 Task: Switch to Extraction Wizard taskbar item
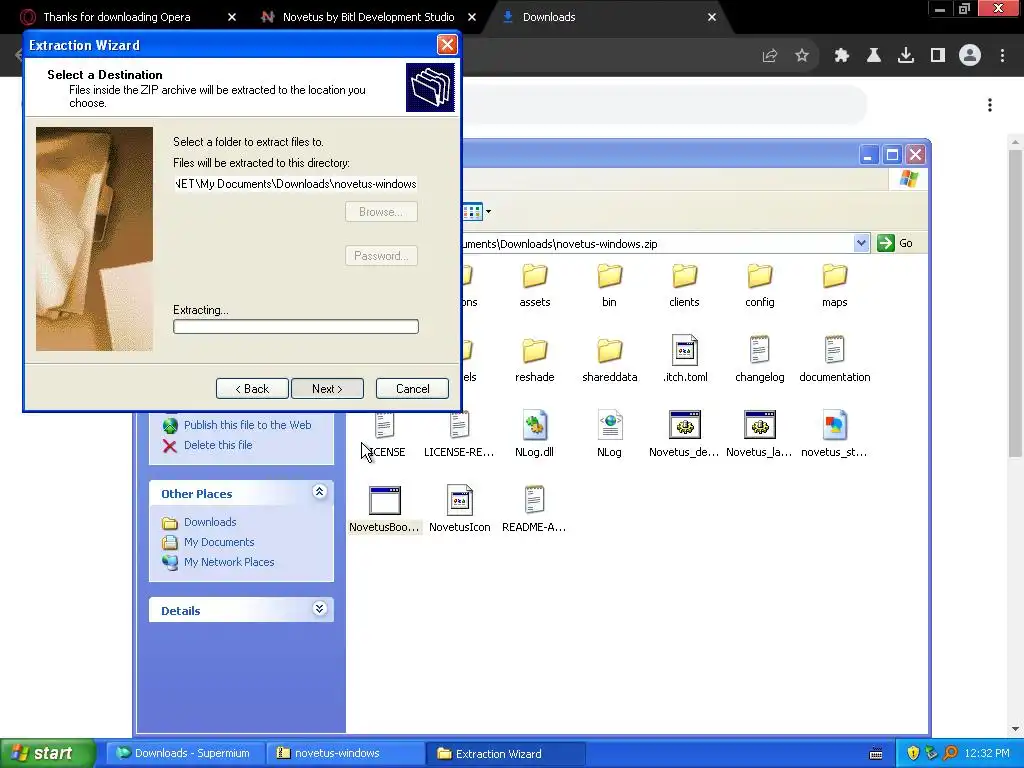point(506,753)
